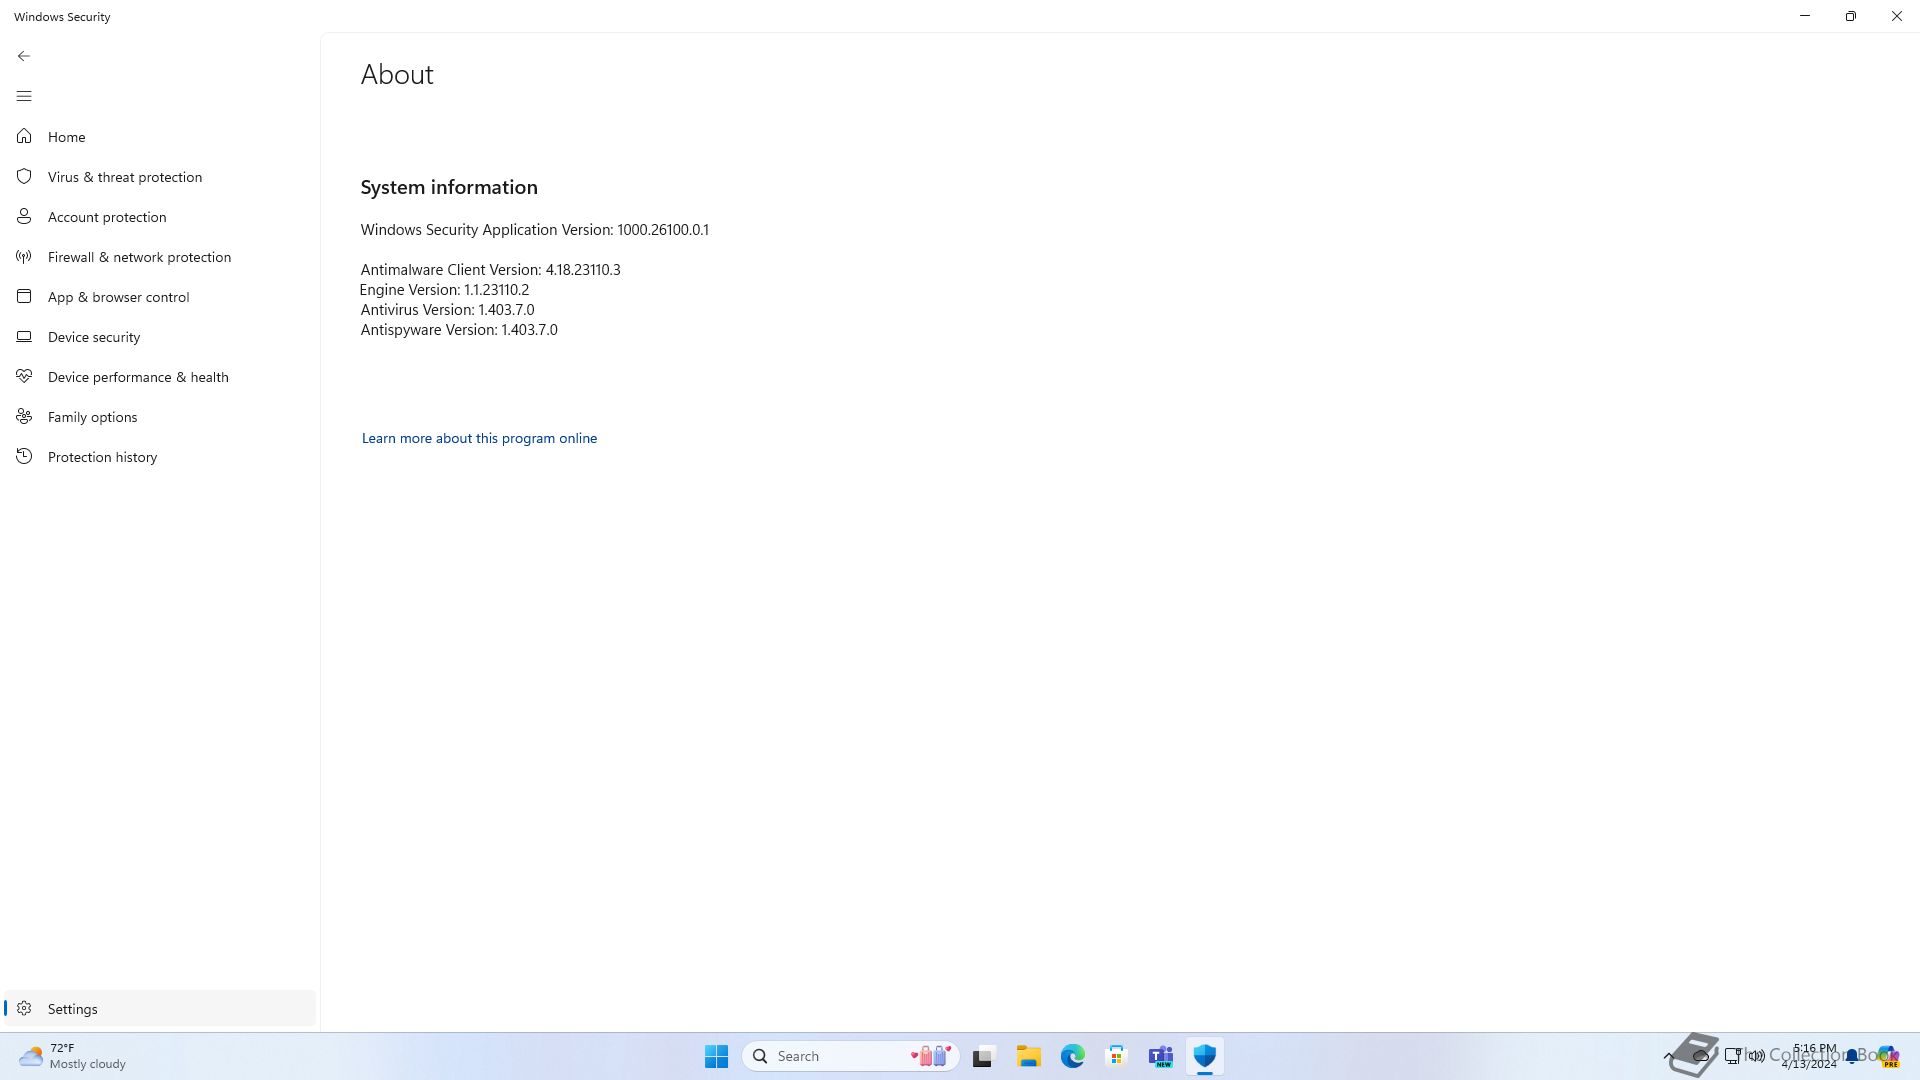This screenshot has width=1920, height=1080.
Task: Show hidden tray icons chevron
Action: click(x=1668, y=1056)
